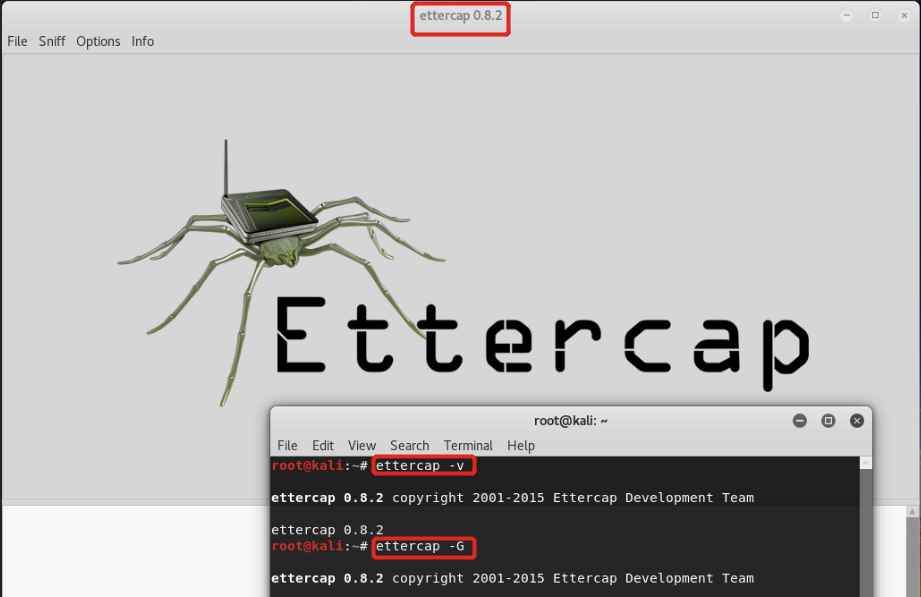Open the terminal's Help menu

point(521,445)
